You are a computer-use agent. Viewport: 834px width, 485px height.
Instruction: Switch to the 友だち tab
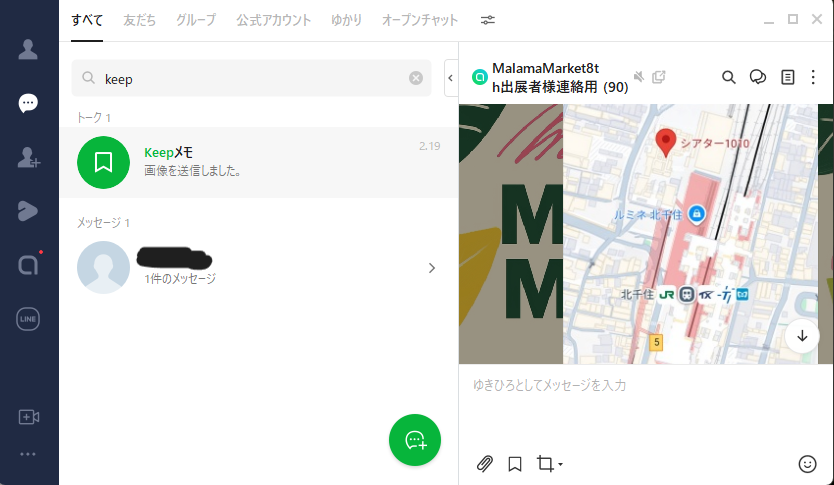click(139, 20)
